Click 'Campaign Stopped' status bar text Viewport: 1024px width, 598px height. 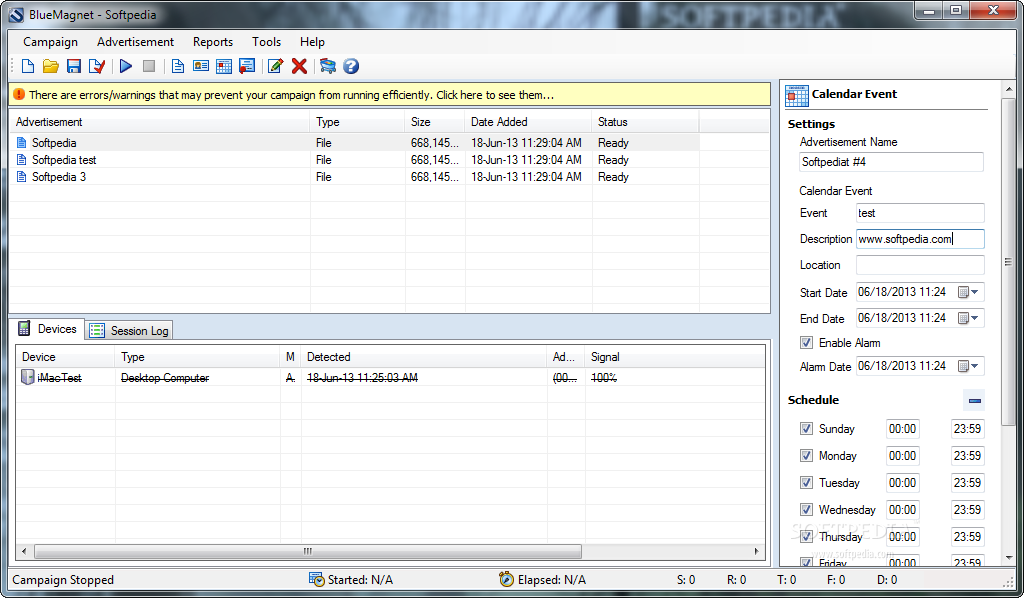pyautogui.click(x=63, y=580)
